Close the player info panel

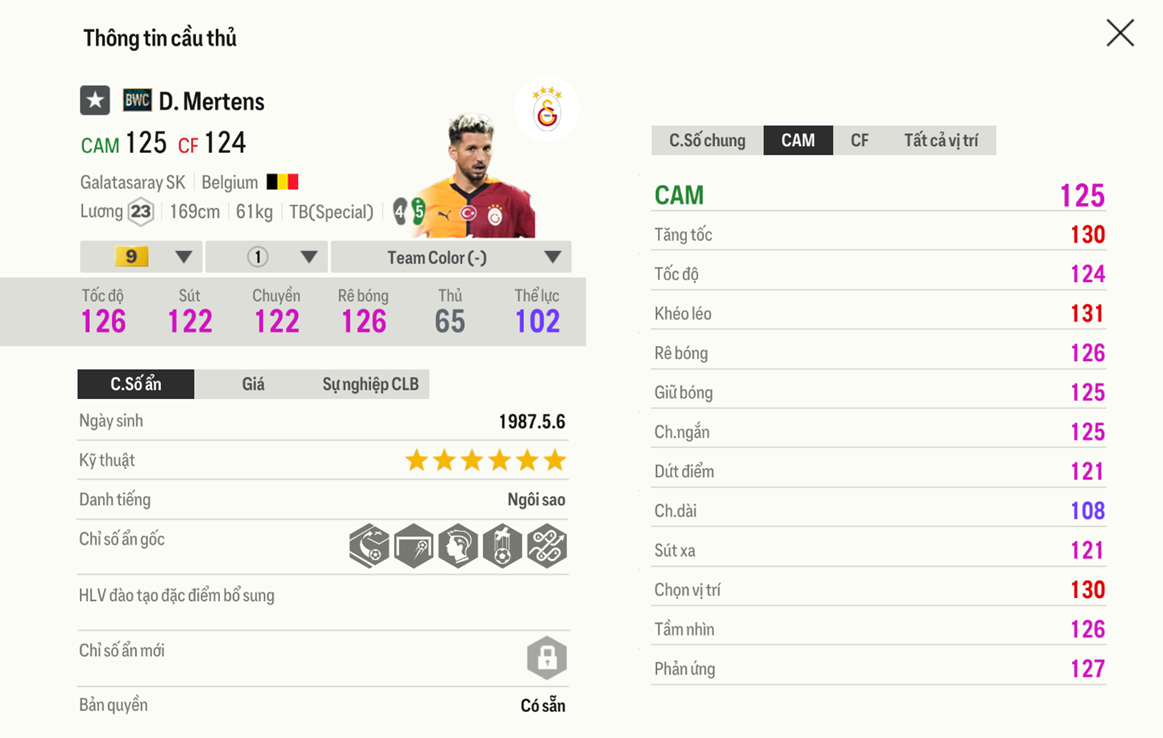1120,33
